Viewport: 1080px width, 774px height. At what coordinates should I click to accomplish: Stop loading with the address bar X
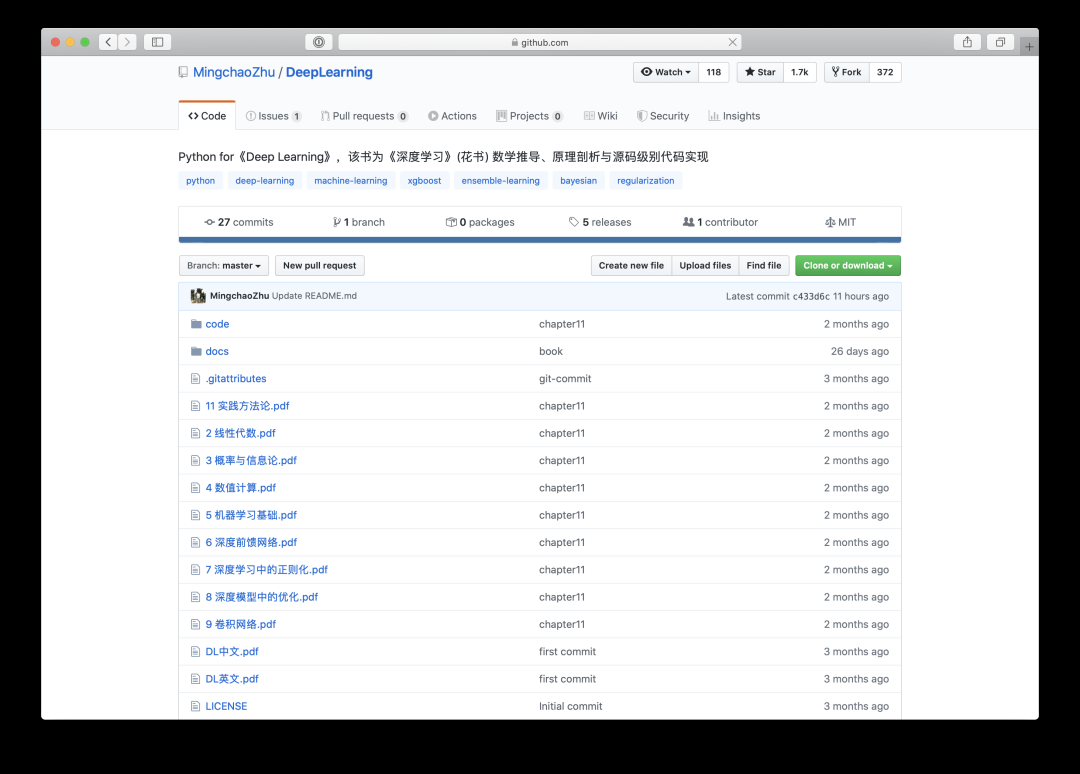[733, 42]
